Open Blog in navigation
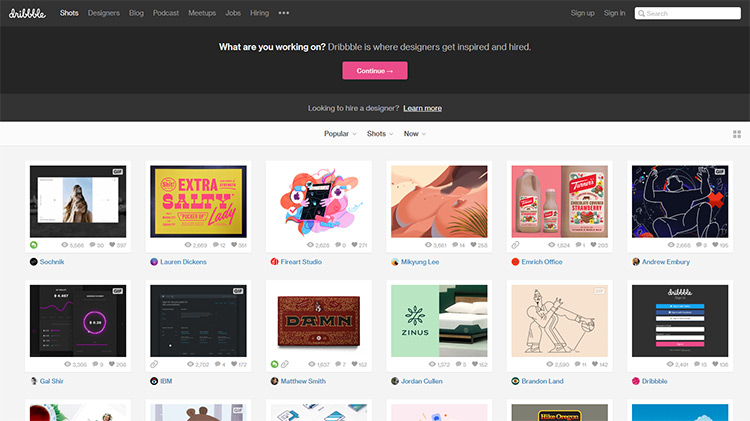This screenshot has width=750, height=421. click(x=136, y=13)
